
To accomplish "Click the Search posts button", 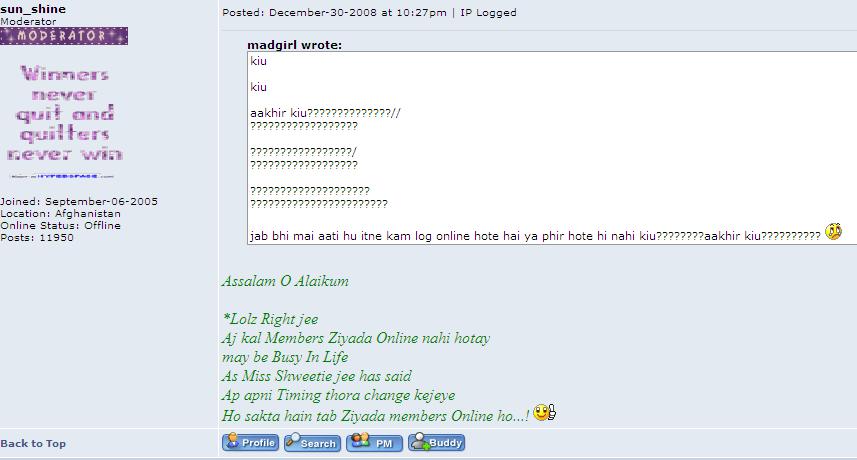I will (312, 443).
